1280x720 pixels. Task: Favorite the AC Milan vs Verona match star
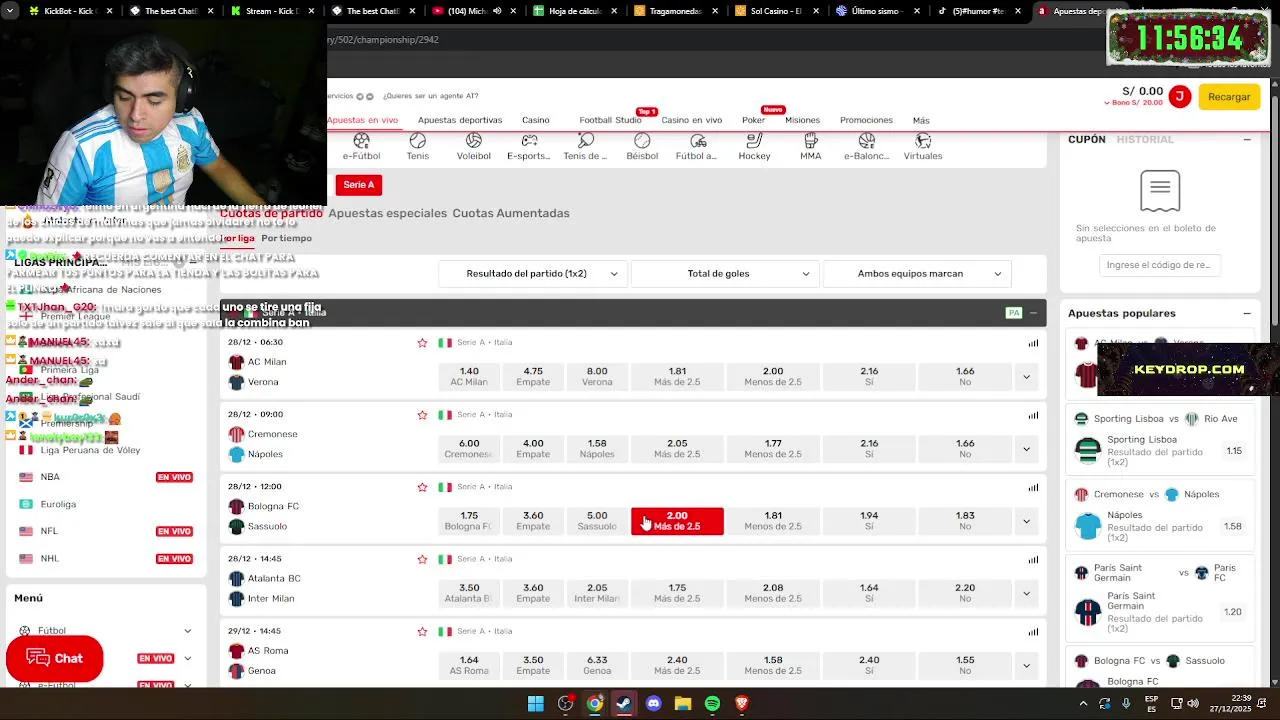coord(422,343)
